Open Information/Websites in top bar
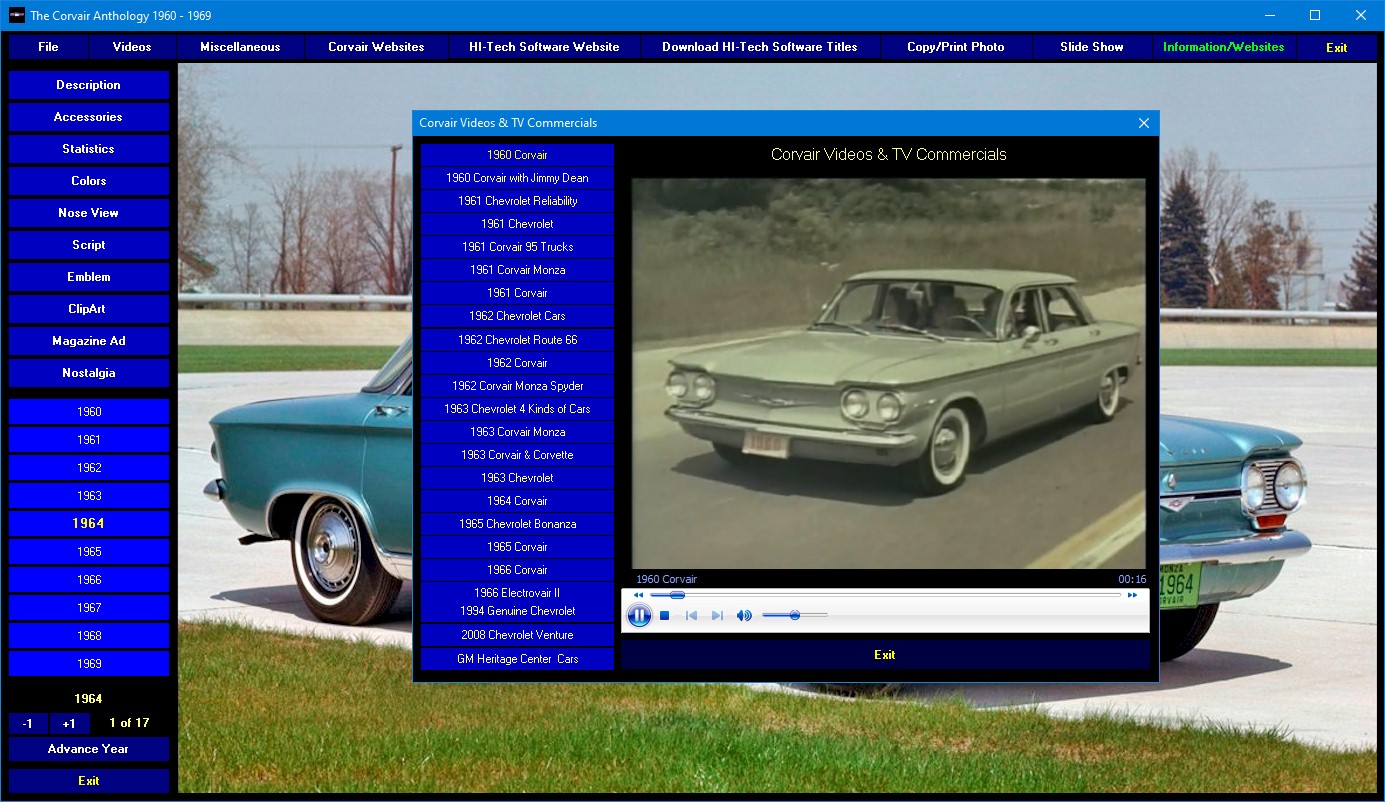 1224,47
